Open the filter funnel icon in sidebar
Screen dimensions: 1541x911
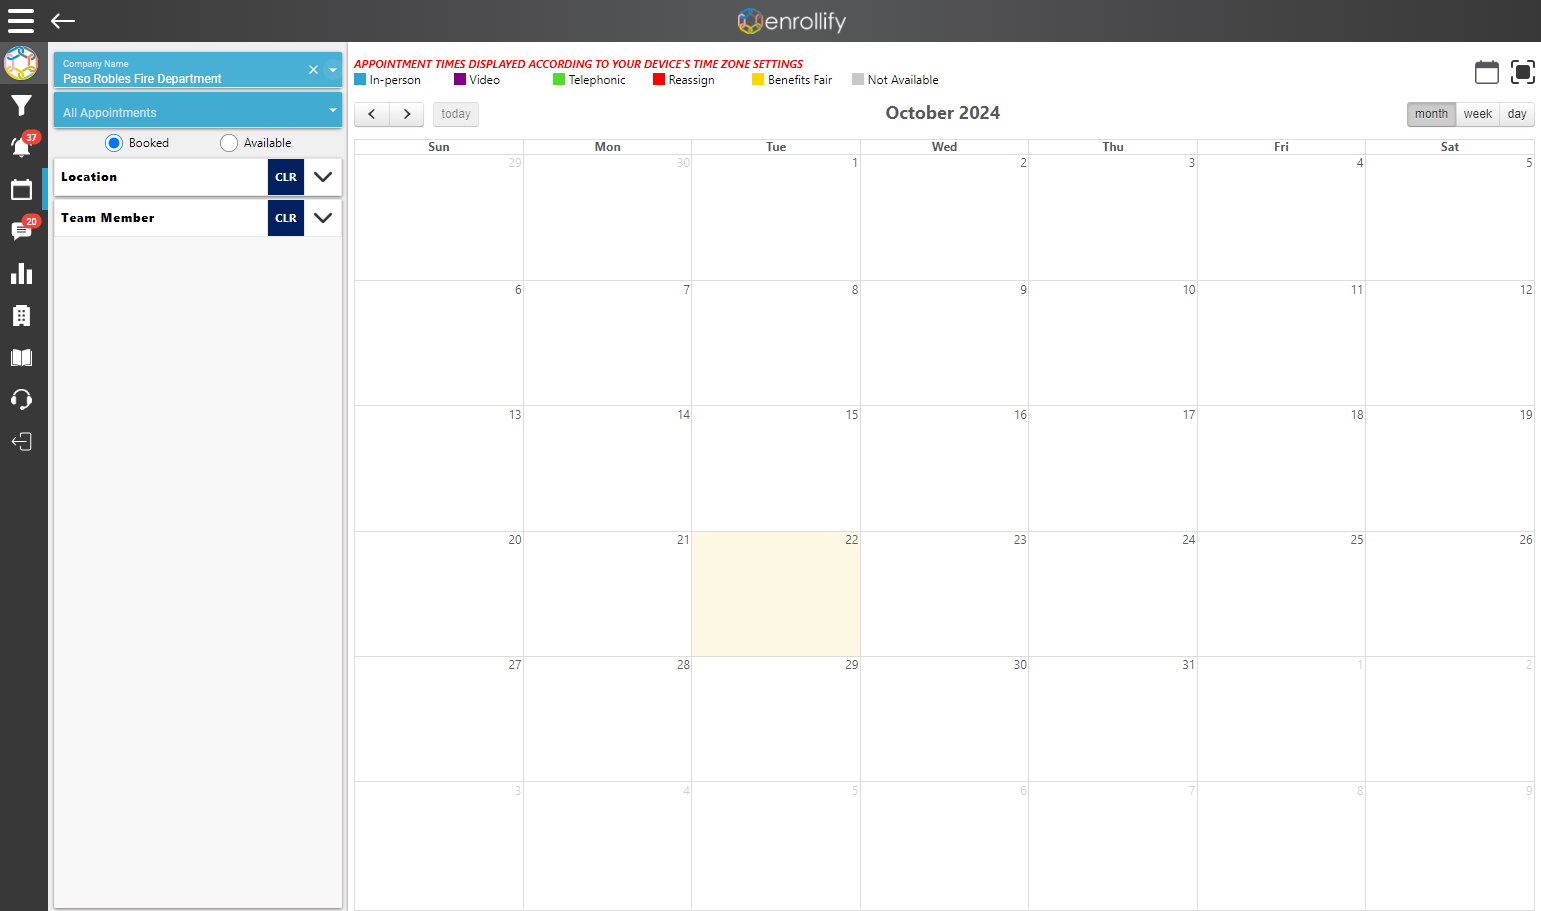[21, 105]
